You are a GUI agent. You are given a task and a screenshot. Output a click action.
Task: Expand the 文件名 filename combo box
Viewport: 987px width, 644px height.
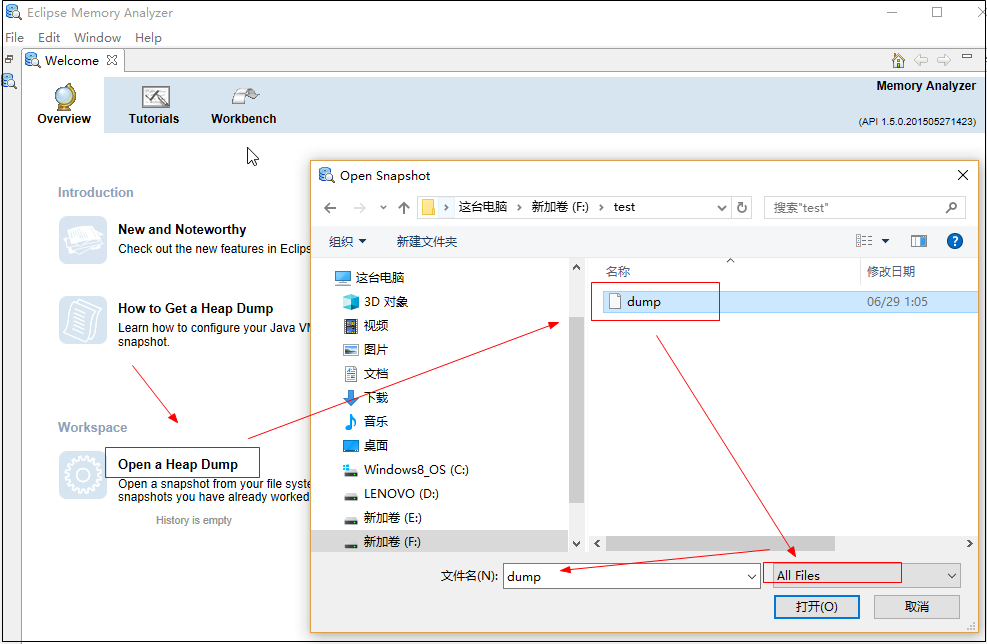pyautogui.click(x=753, y=576)
